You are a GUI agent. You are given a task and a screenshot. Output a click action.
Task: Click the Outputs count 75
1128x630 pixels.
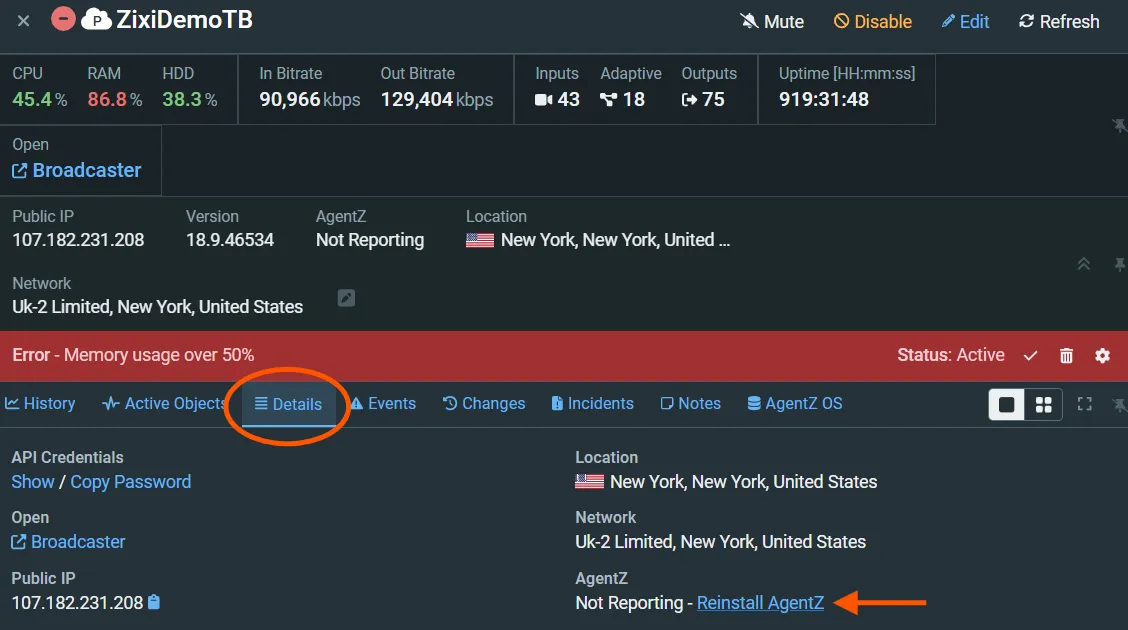click(703, 99)
